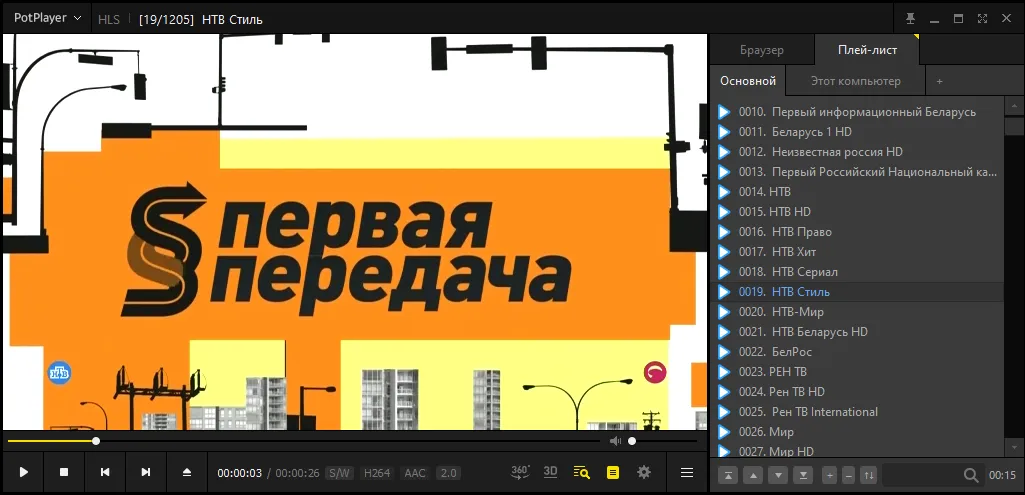Select playlist item 0022 БелРос
This screenshot has height=495, width=1025.
click(x=857, y=352)
